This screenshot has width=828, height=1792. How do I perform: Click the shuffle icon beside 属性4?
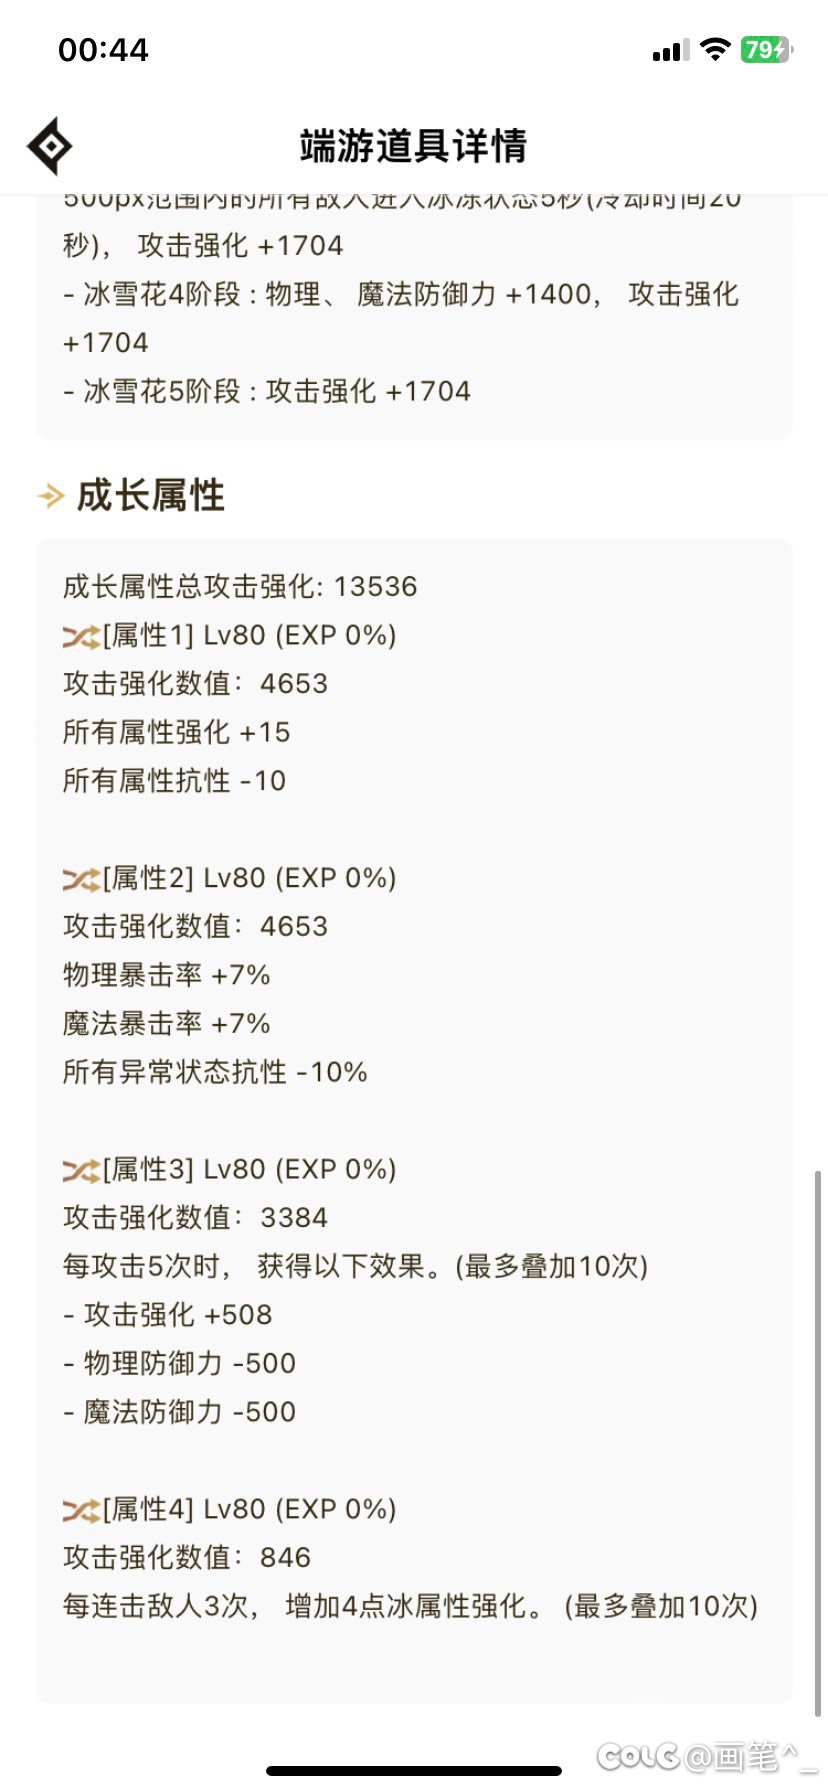81,1510
